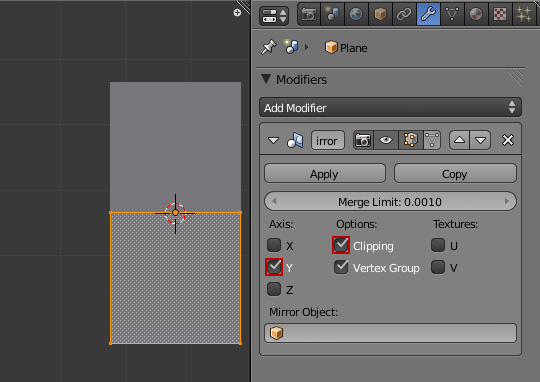This screenshot has height=382, width=540.
Task: Enable the X axis checkbox
Action: pyautogui.click(x=274, y=245)
